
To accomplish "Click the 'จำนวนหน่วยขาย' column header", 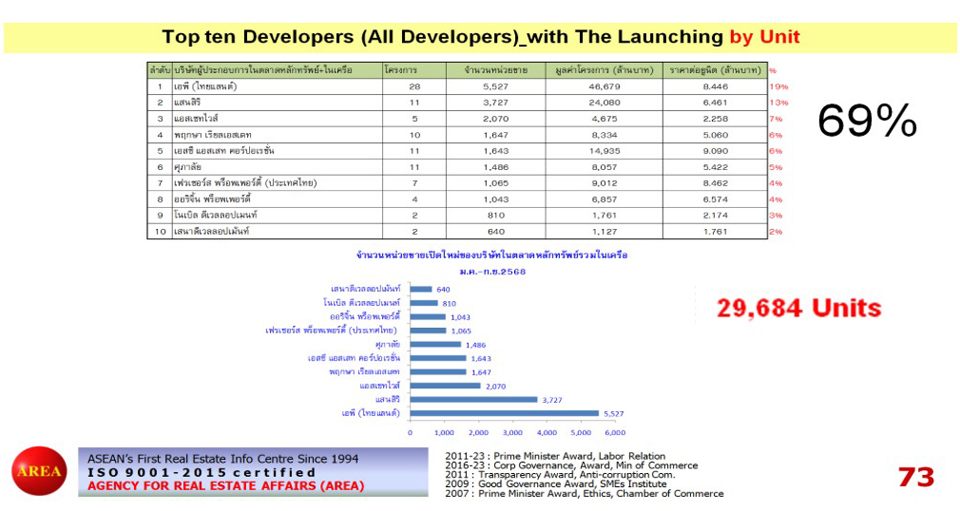I will click(491, 71).
